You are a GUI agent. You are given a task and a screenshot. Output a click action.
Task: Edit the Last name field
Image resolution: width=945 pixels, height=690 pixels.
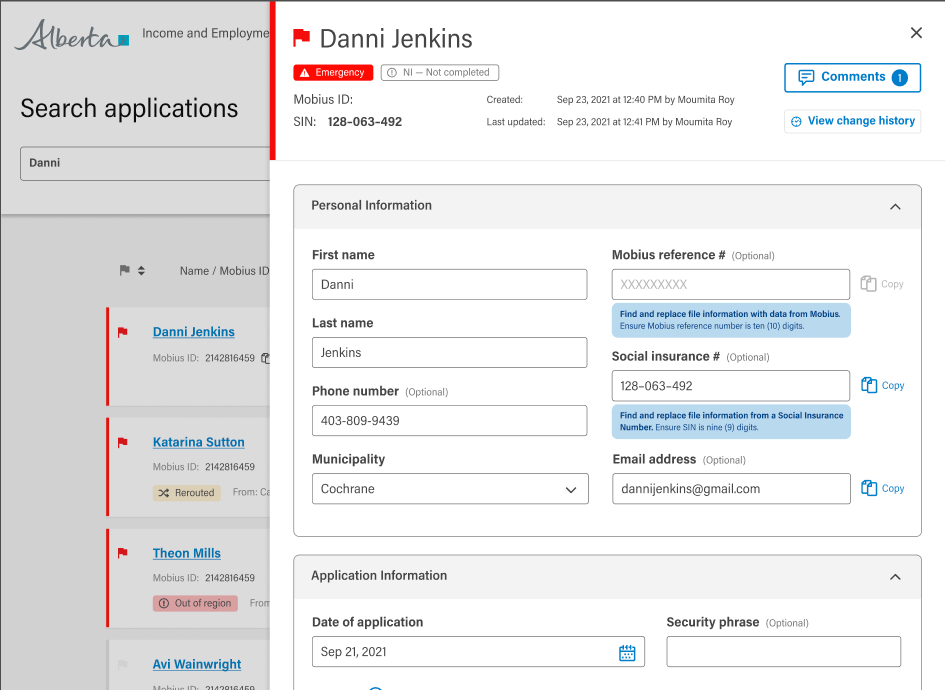(x=450, y=353)
